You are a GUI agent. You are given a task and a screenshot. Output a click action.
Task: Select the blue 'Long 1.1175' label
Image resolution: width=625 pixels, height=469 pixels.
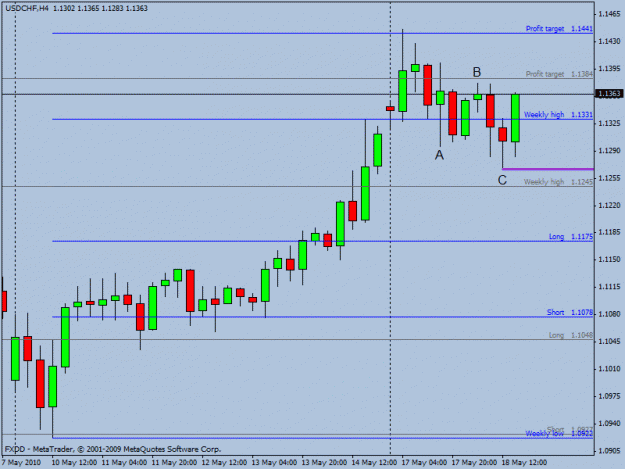point(570,237)
